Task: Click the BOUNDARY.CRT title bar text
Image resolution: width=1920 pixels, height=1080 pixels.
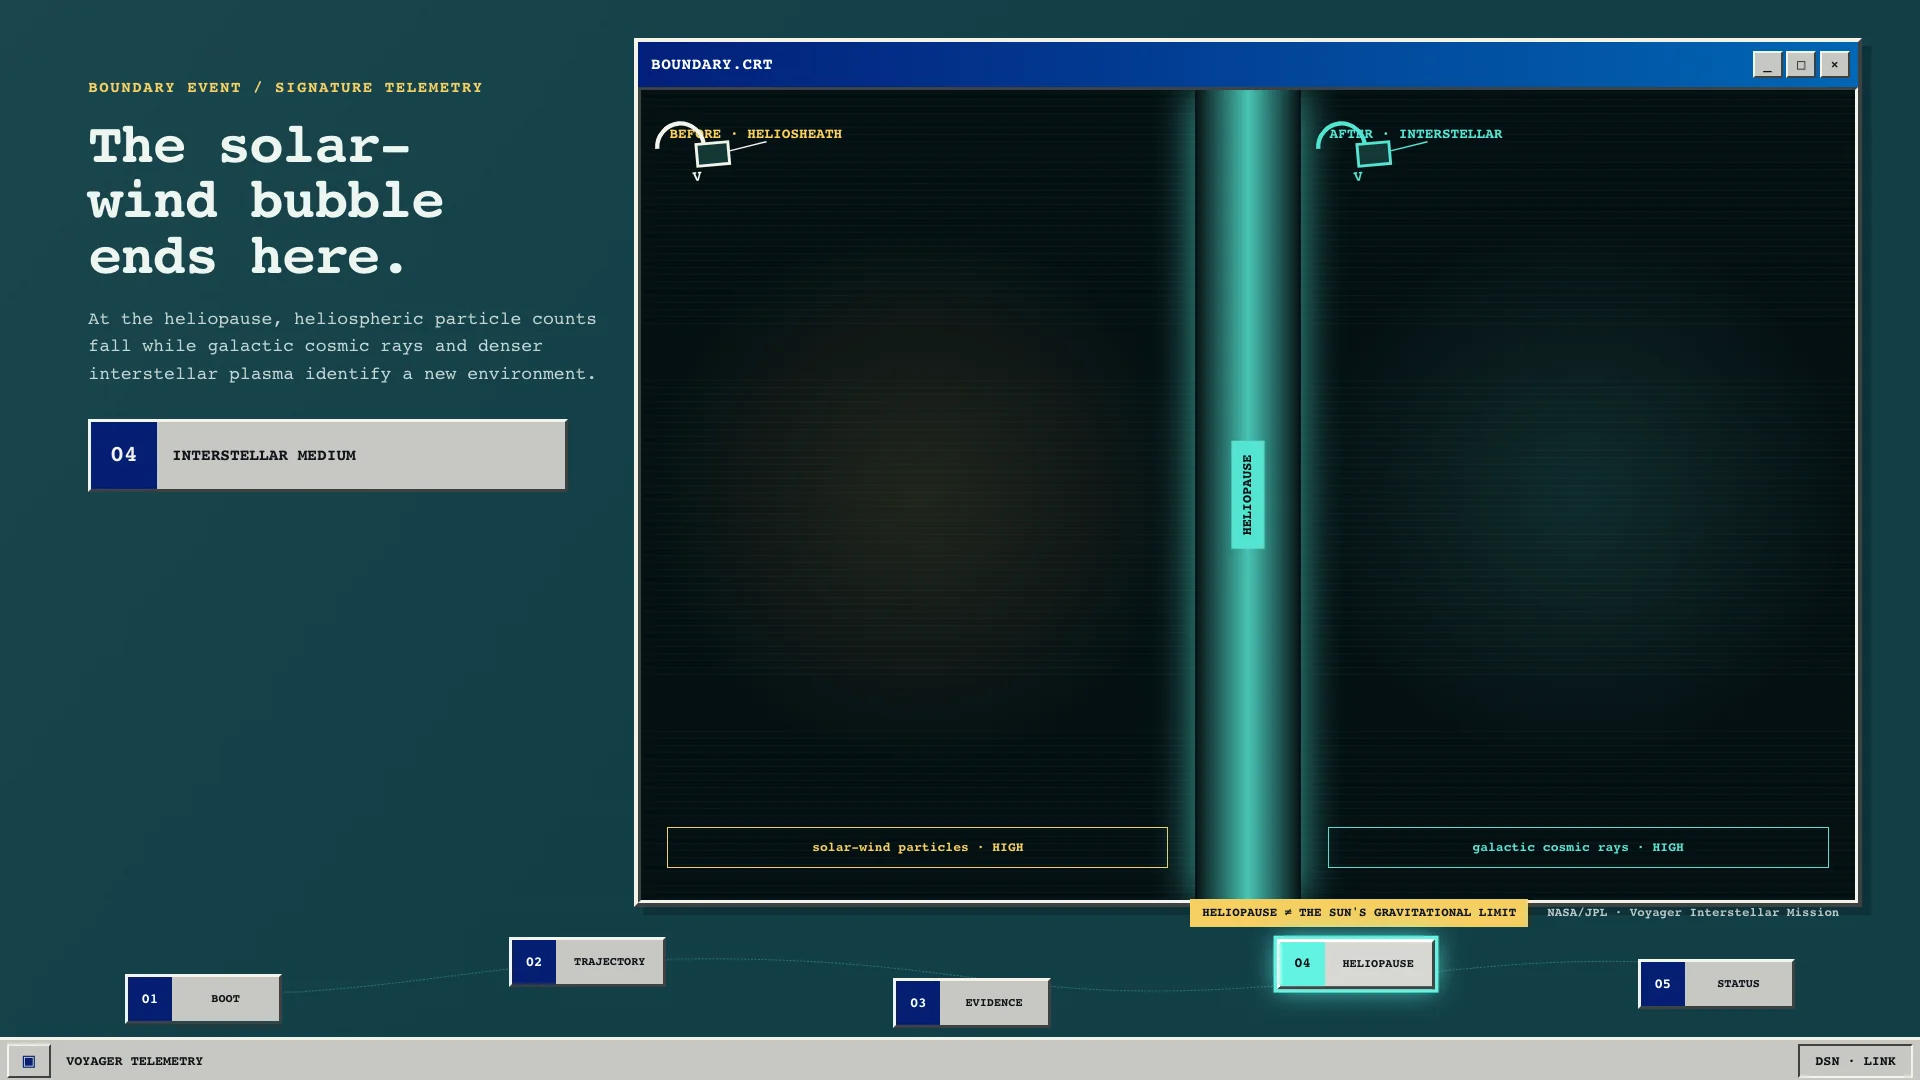Action: click(712, 65)
